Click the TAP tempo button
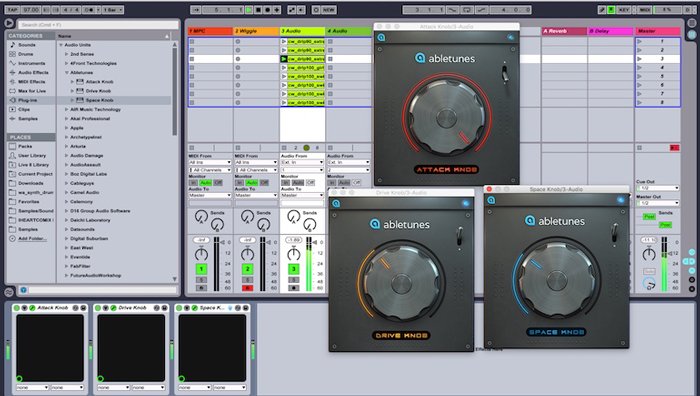The width and height of the screenshot is (700, 396). pos(12,9)
